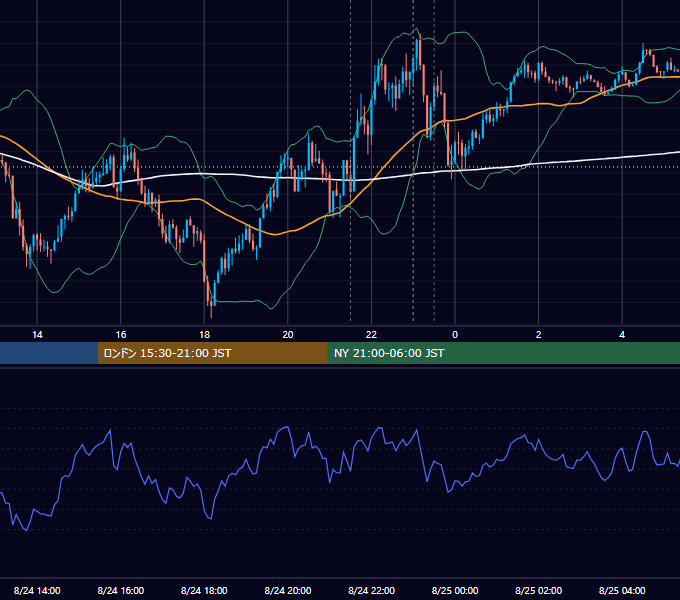Click the 18 hour axis label
Screen dimensions: 680x600
pyautogui.click(x=204, y=335)
